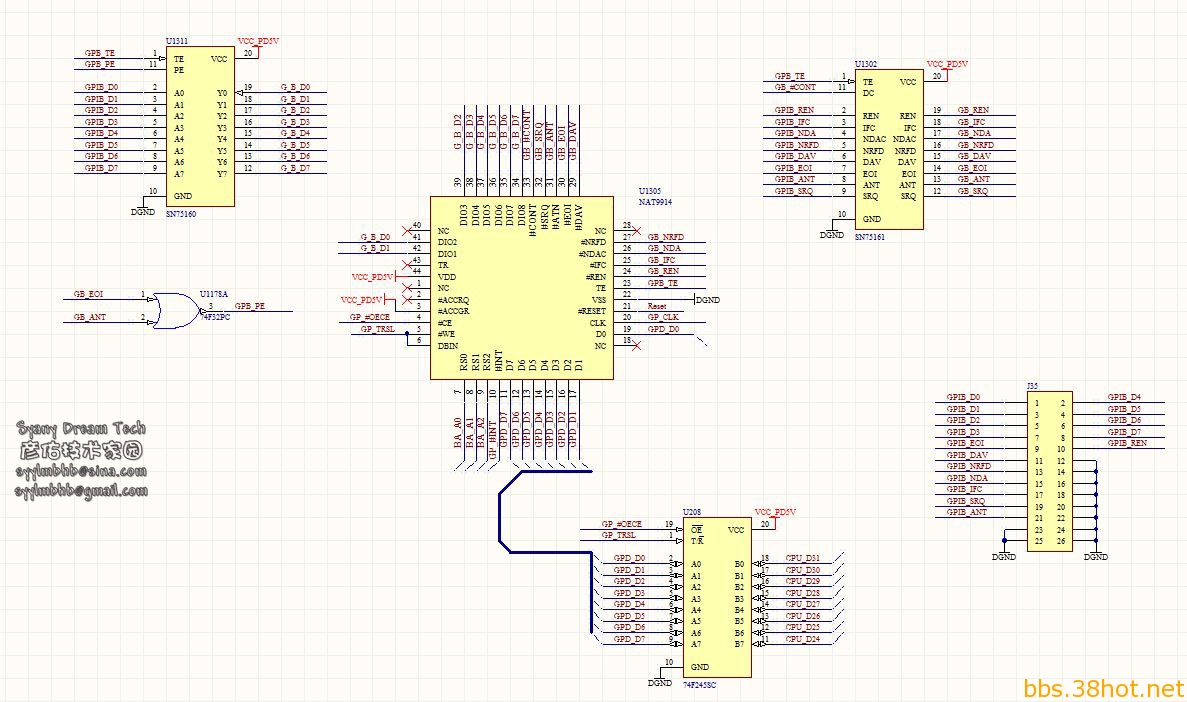Click the GPIB_REN label on J35 connector
1187x702 pixels.
[1127, 443]
